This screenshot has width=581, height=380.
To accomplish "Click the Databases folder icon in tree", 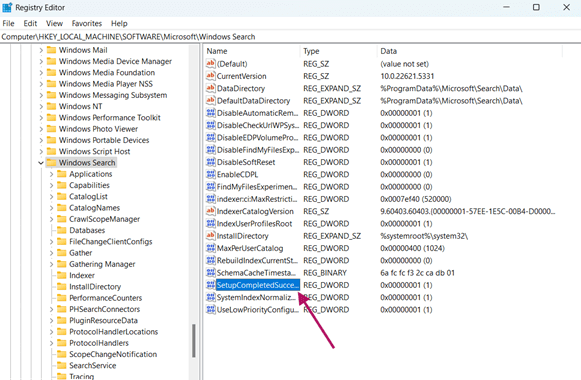I will [62, 230].
